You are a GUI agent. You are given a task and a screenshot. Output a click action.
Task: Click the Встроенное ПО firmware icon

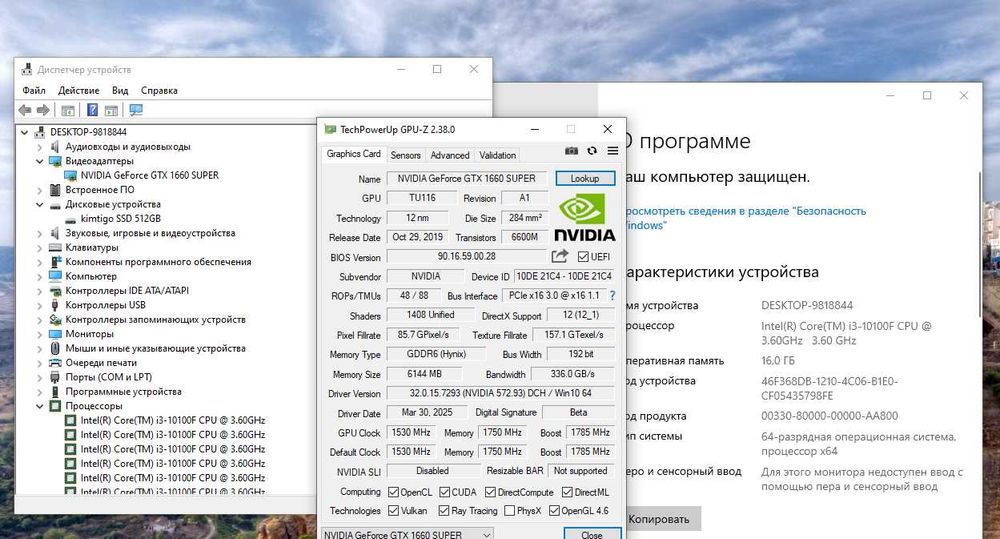55,190
